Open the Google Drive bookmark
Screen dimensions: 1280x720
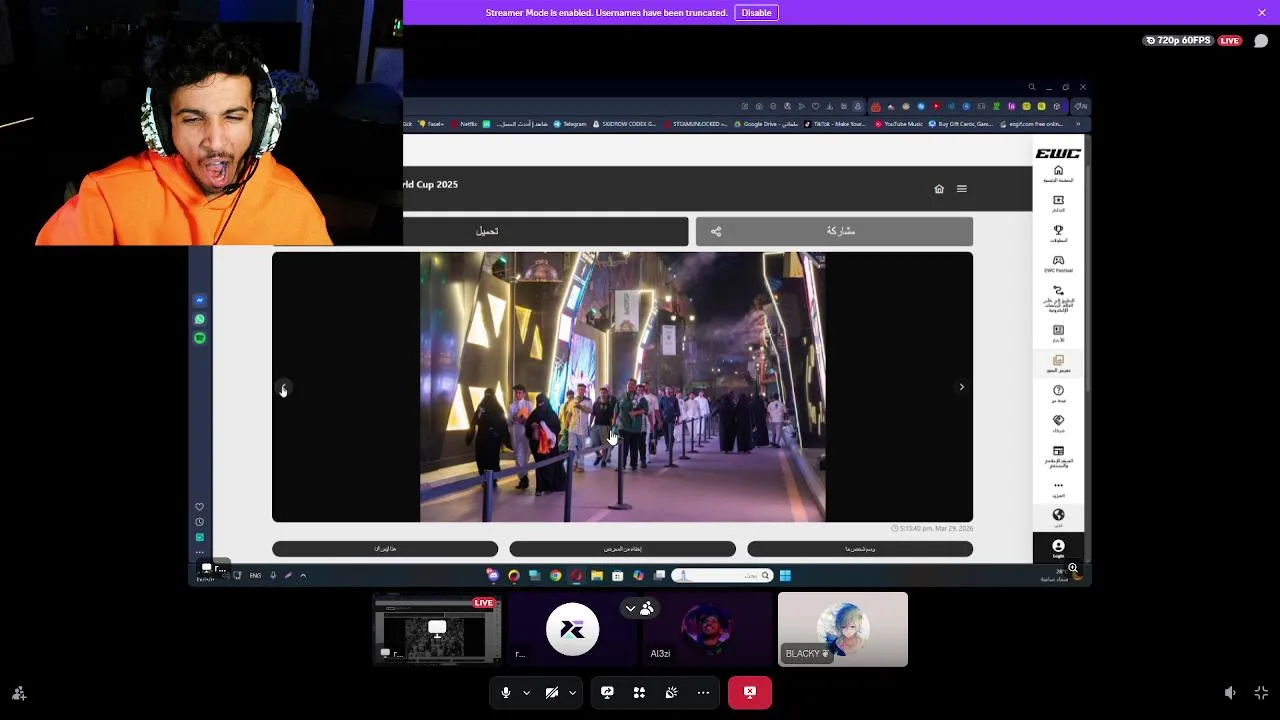[x=767, y=124]
